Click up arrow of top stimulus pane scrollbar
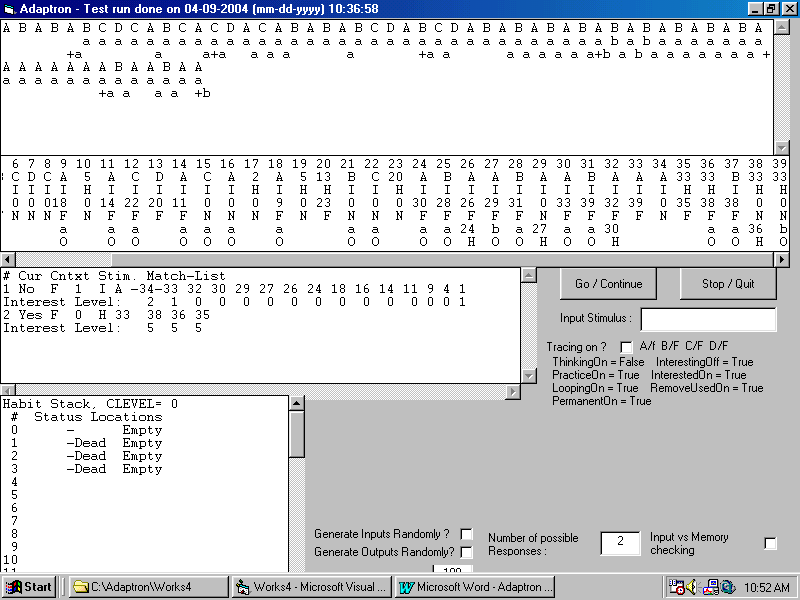 pos(781,28)
